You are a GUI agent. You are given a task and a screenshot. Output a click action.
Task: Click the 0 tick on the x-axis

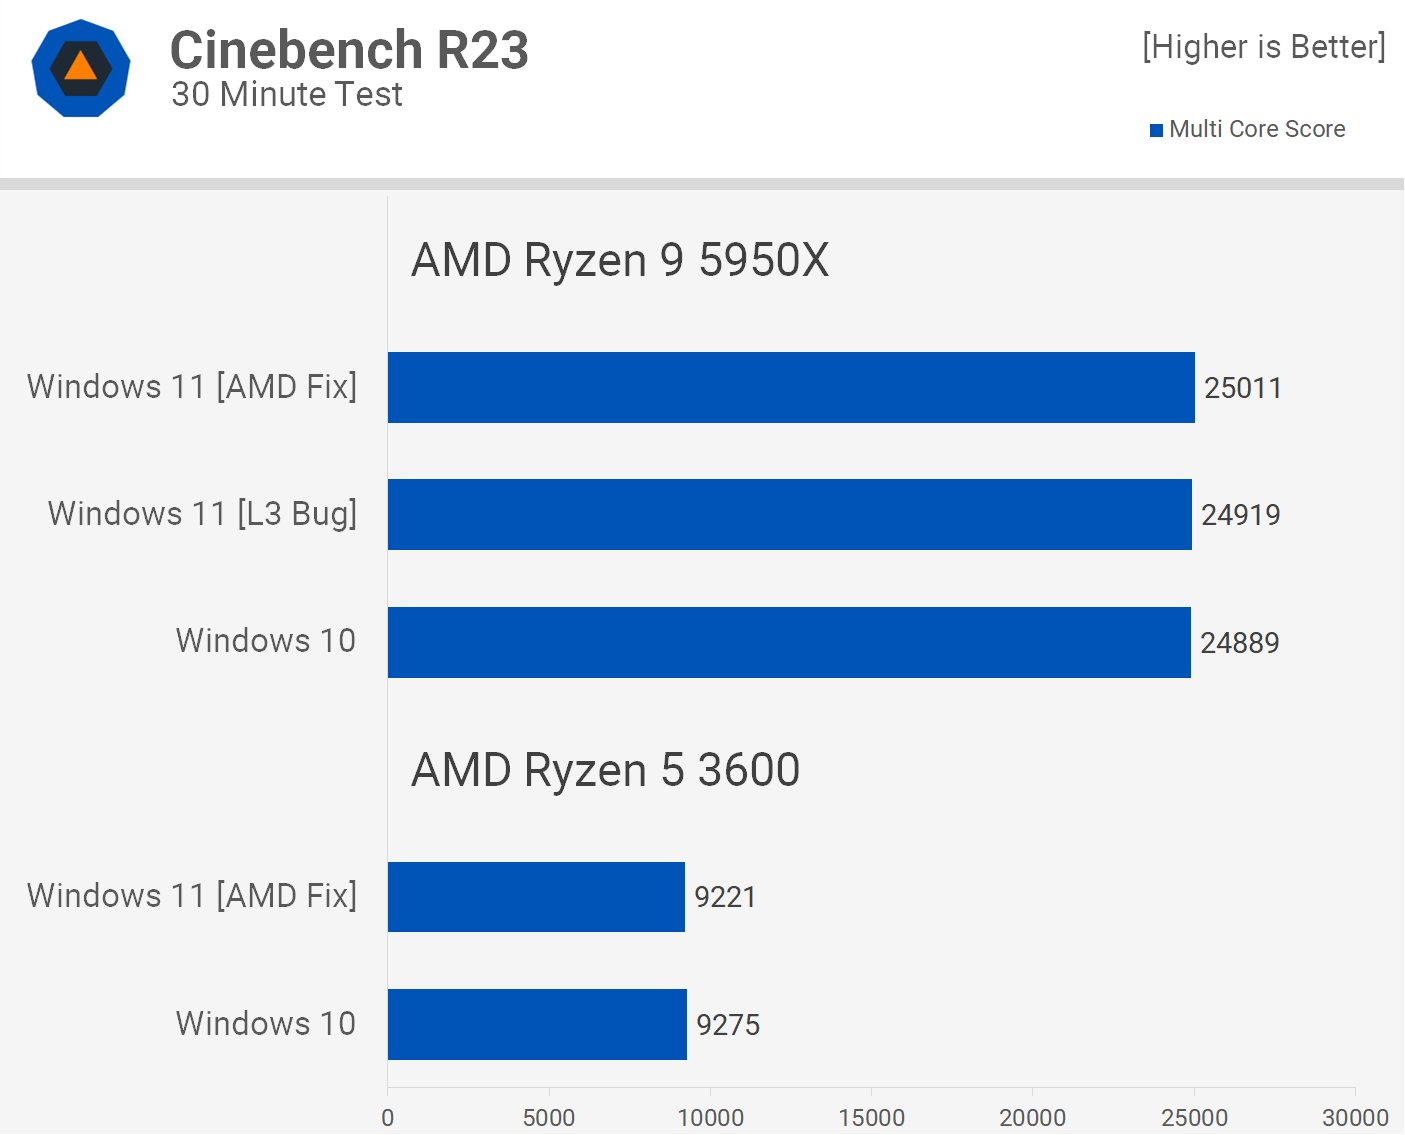(388, 1117)
